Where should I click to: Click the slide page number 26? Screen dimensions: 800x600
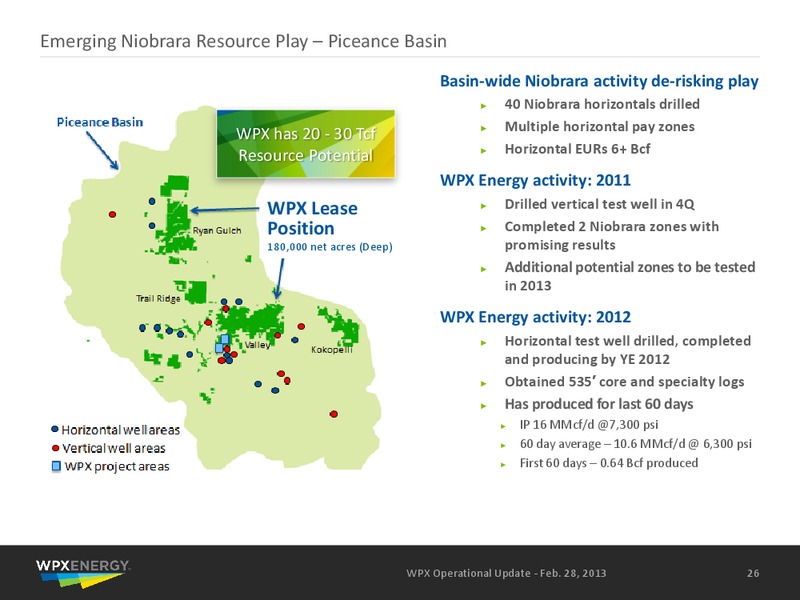(x=753, y=573)
